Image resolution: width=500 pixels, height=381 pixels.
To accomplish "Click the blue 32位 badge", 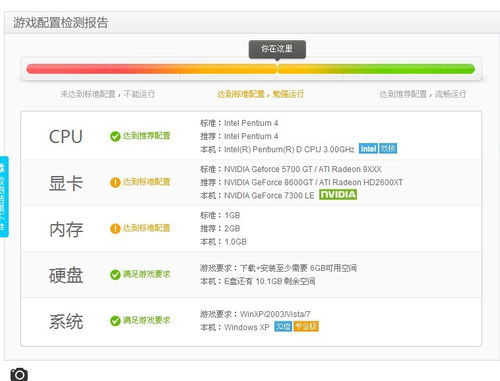I will coord(283,326).
